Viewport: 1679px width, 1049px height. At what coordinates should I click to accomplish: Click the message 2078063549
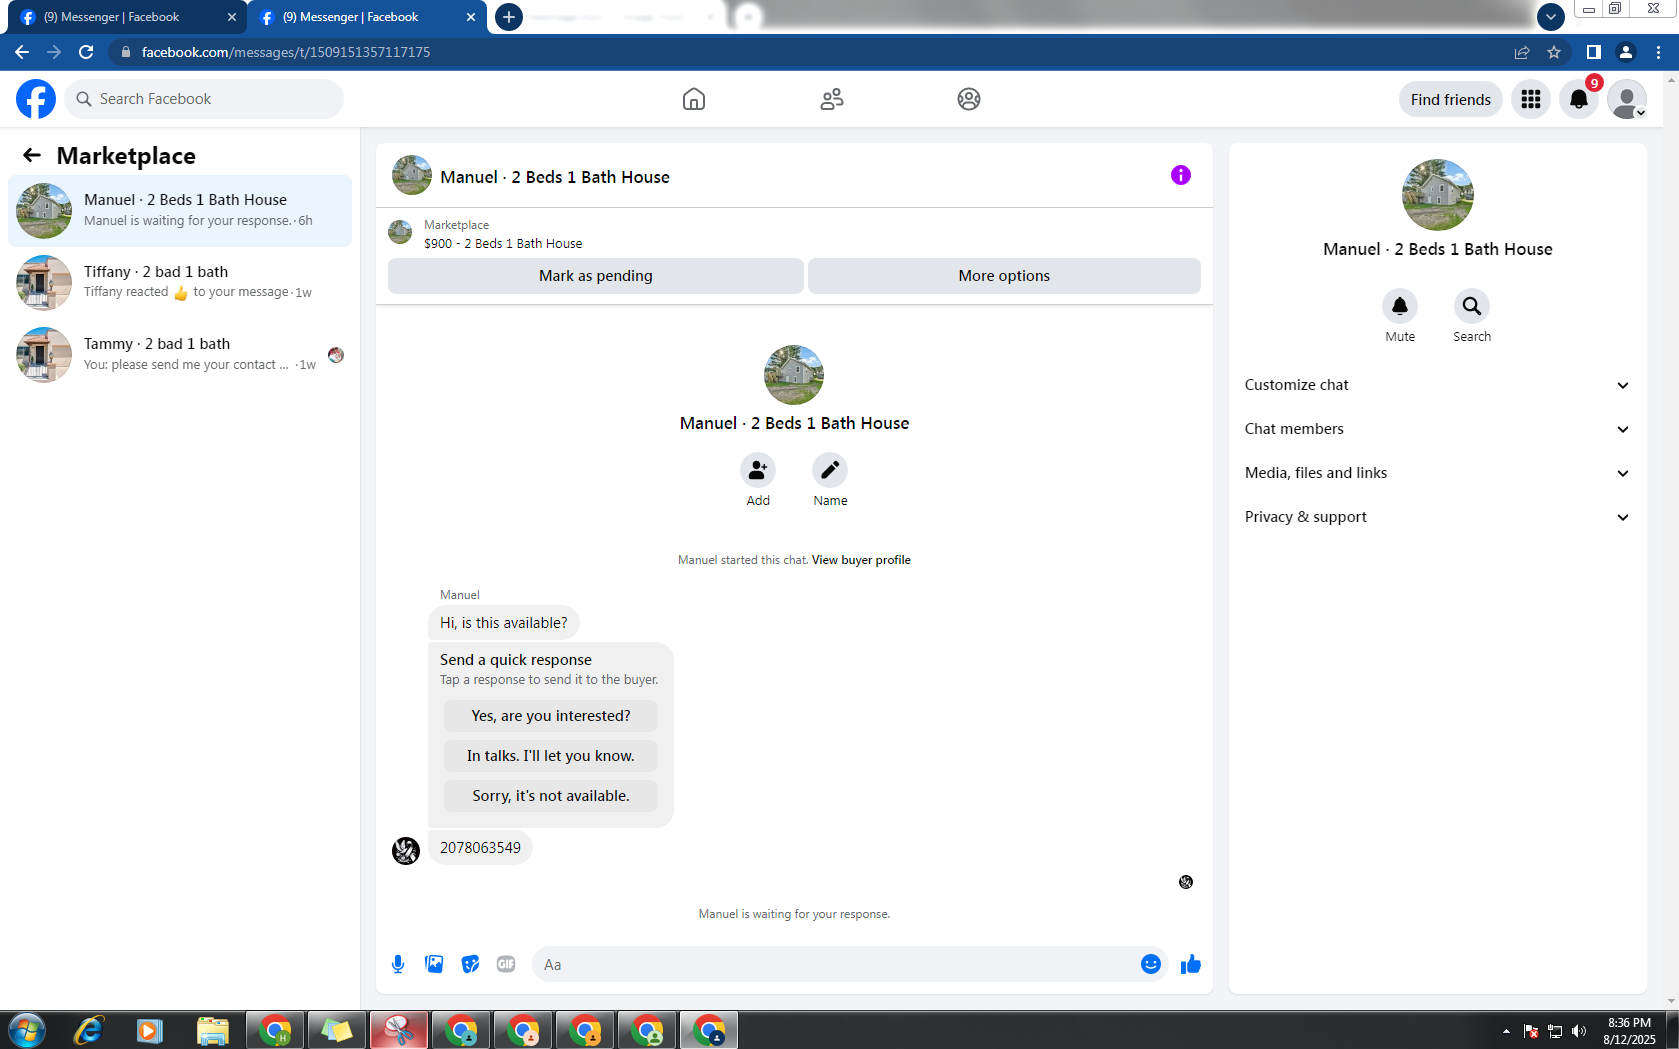pos(480,848)
